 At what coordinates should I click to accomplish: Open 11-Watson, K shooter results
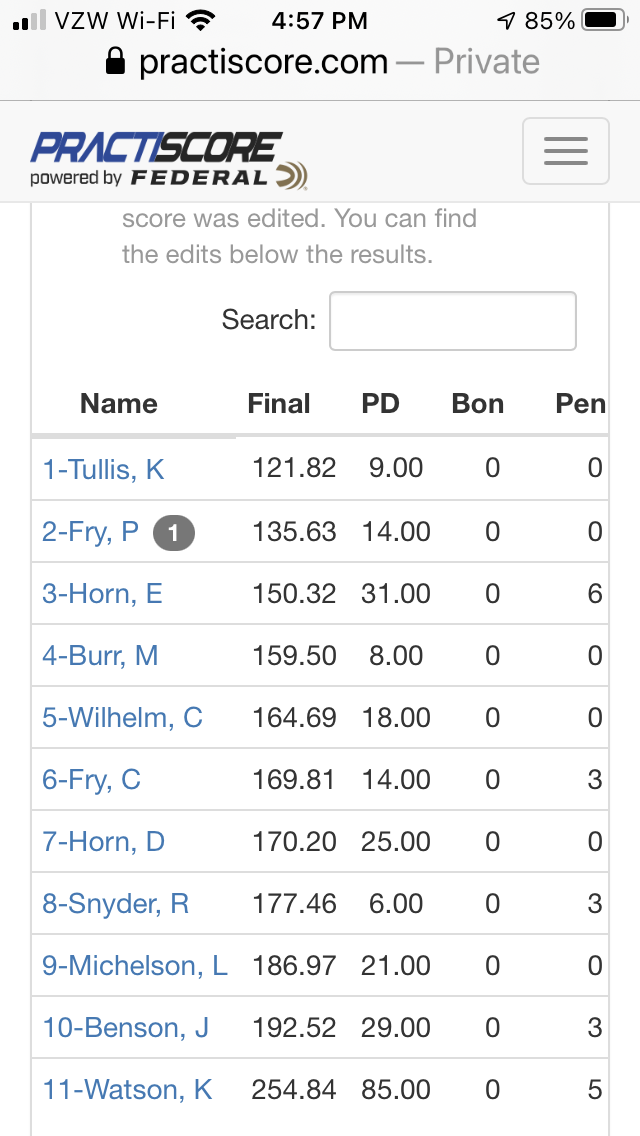pyautogui.click(x=128, y=1090)
